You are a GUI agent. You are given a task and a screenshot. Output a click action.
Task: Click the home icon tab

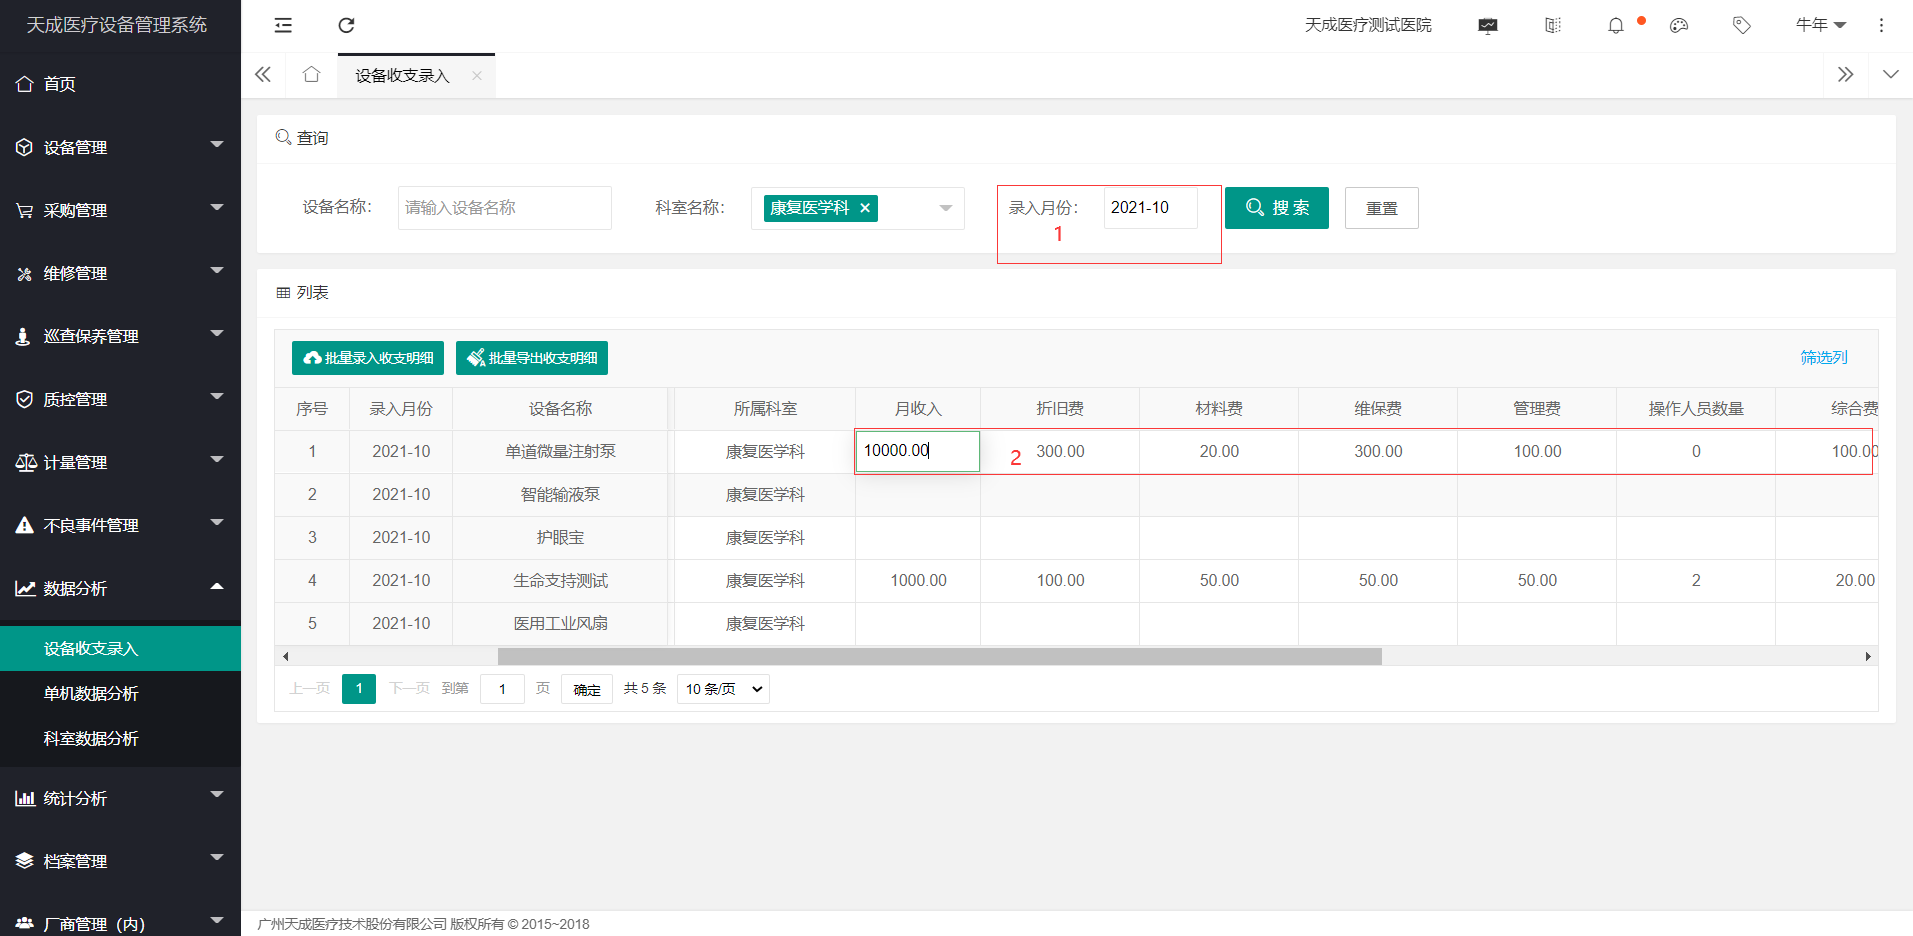tap(311, 75)
